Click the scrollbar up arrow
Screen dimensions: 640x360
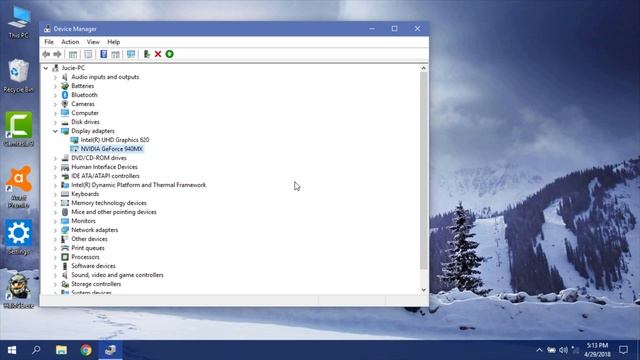(424, 68)
